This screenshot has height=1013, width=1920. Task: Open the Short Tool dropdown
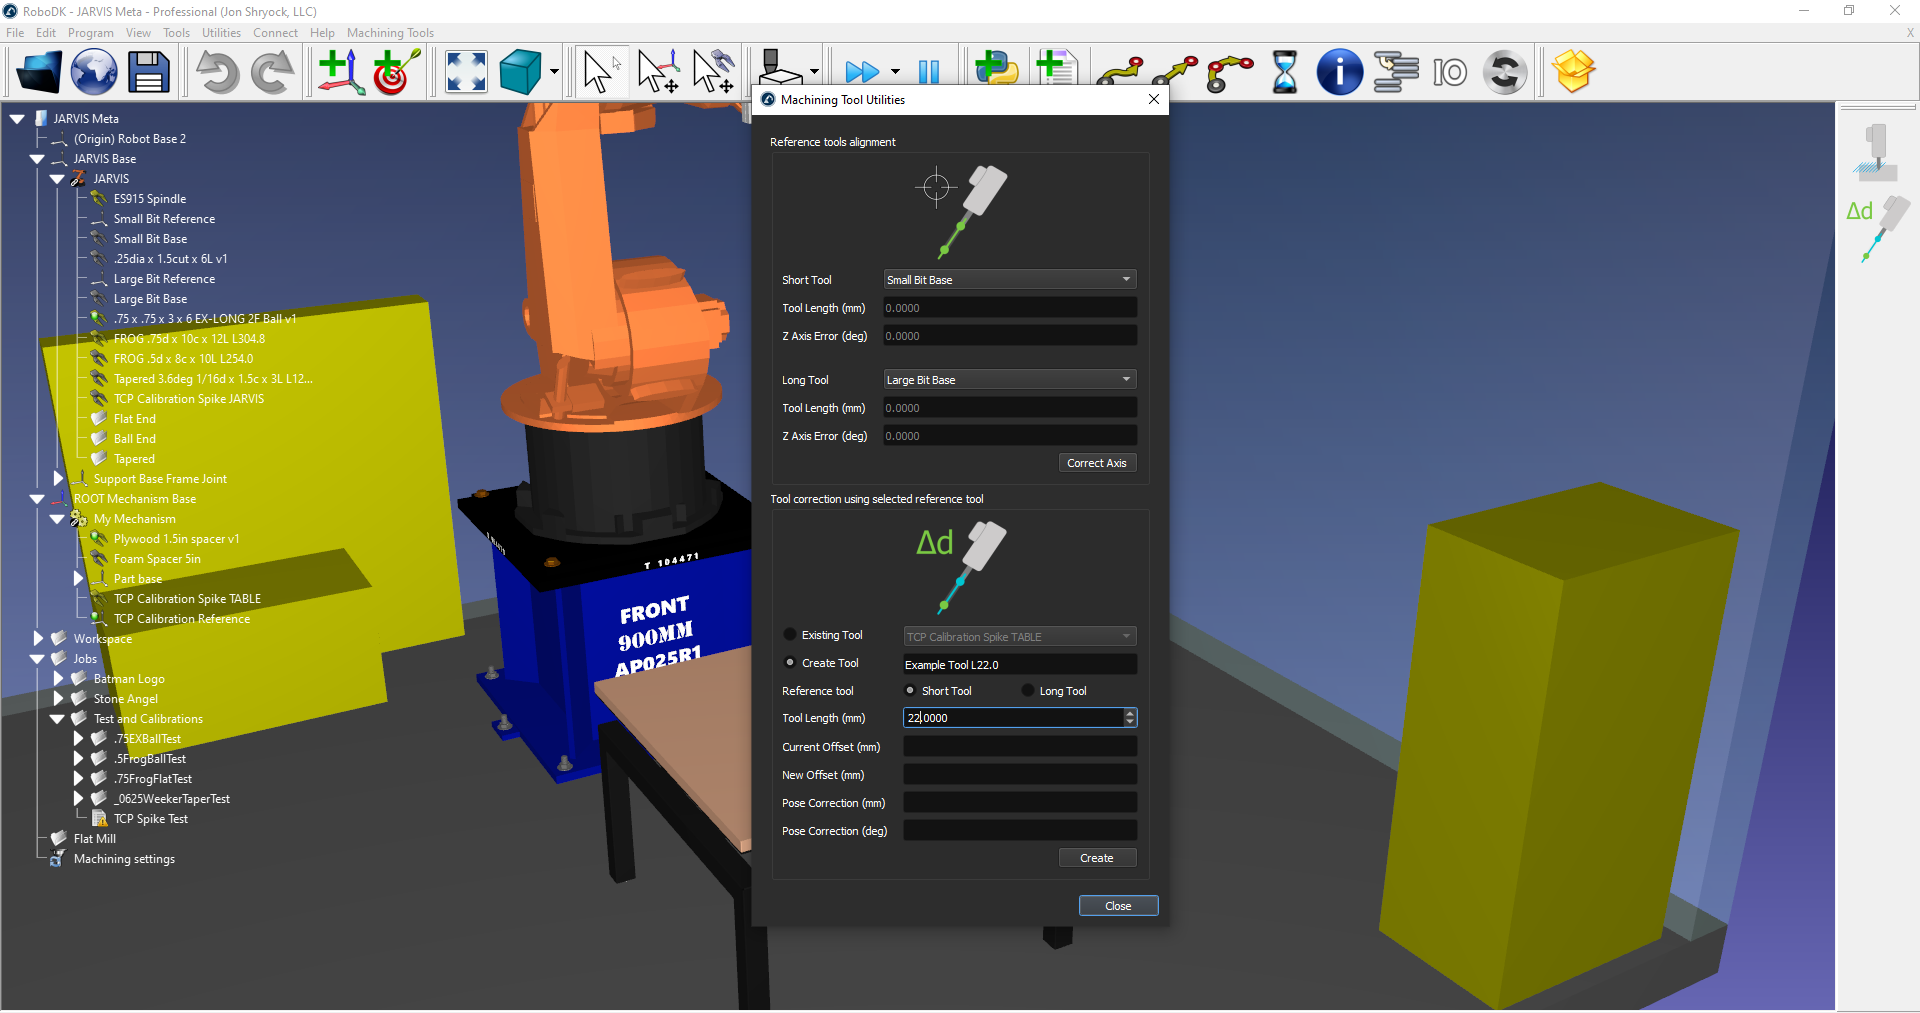point(1009,280)
